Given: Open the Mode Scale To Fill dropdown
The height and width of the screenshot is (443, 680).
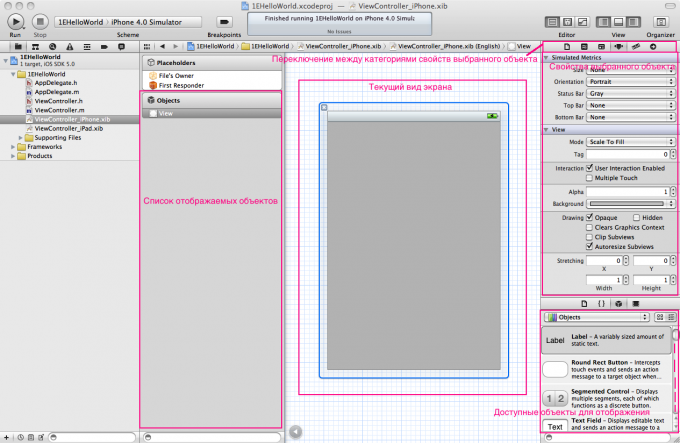Looking at the screenshot, I should click(x=631, y=142).
